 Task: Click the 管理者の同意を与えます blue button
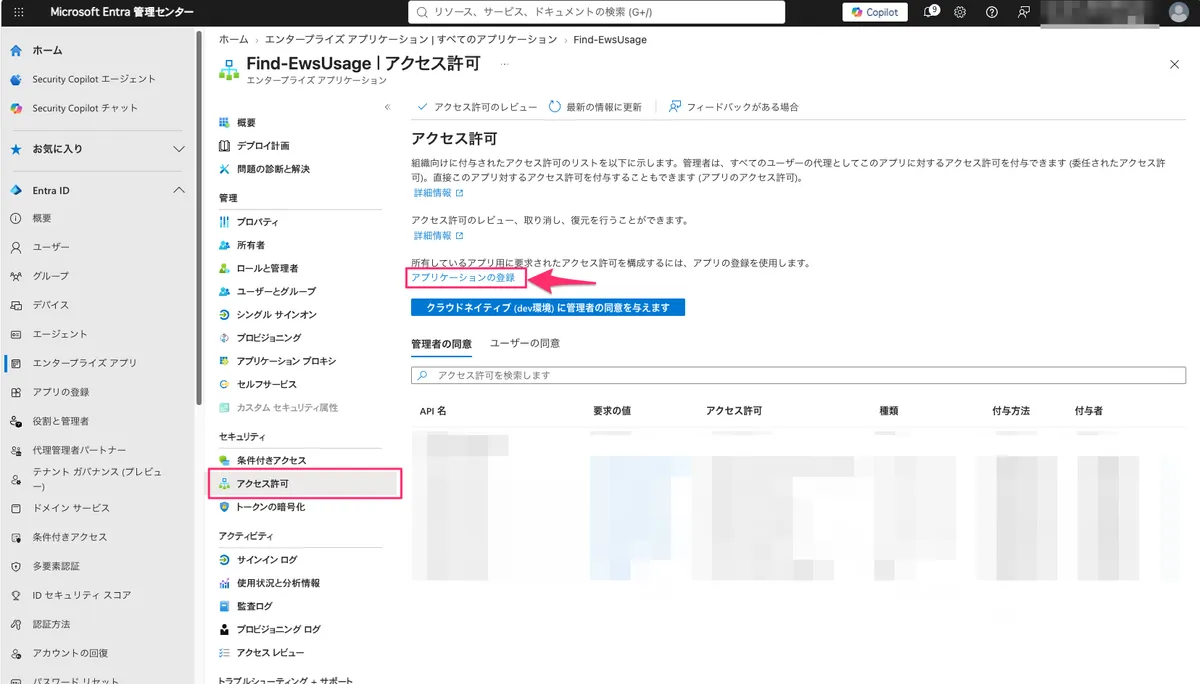pyautogui.click(x=548, y=307)
